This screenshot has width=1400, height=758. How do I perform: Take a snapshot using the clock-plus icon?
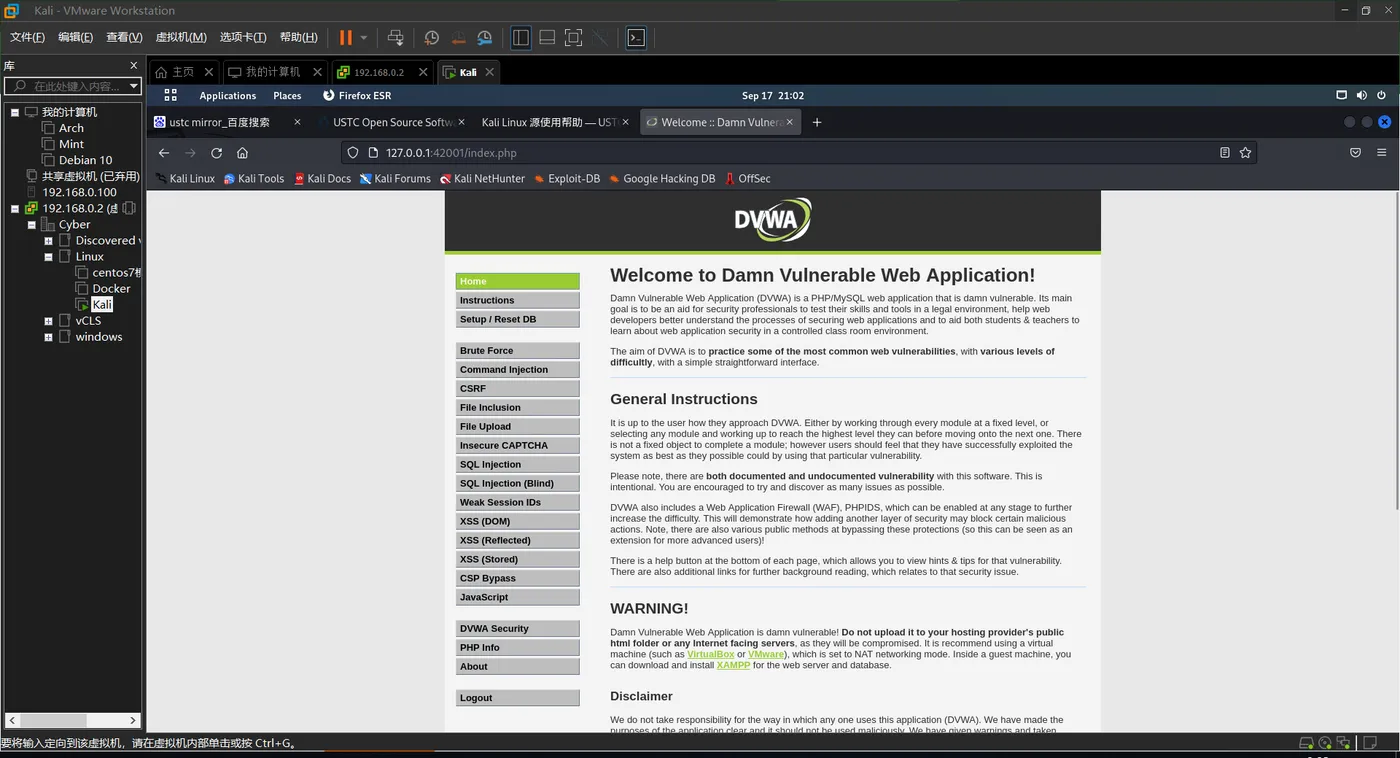[x=432, y=37]
